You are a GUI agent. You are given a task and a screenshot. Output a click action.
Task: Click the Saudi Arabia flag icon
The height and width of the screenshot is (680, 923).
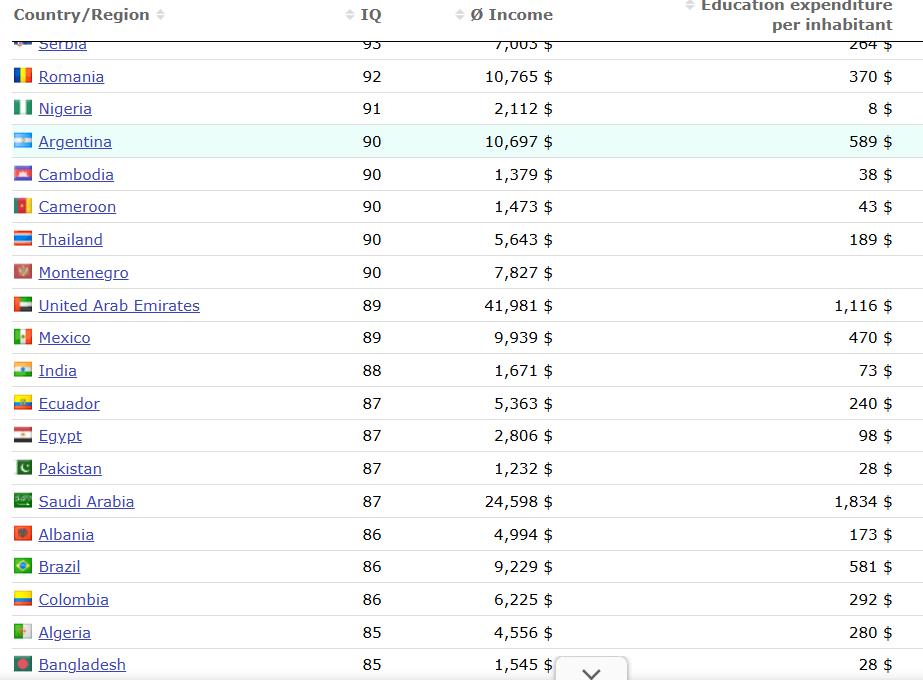tap(23, 501)
